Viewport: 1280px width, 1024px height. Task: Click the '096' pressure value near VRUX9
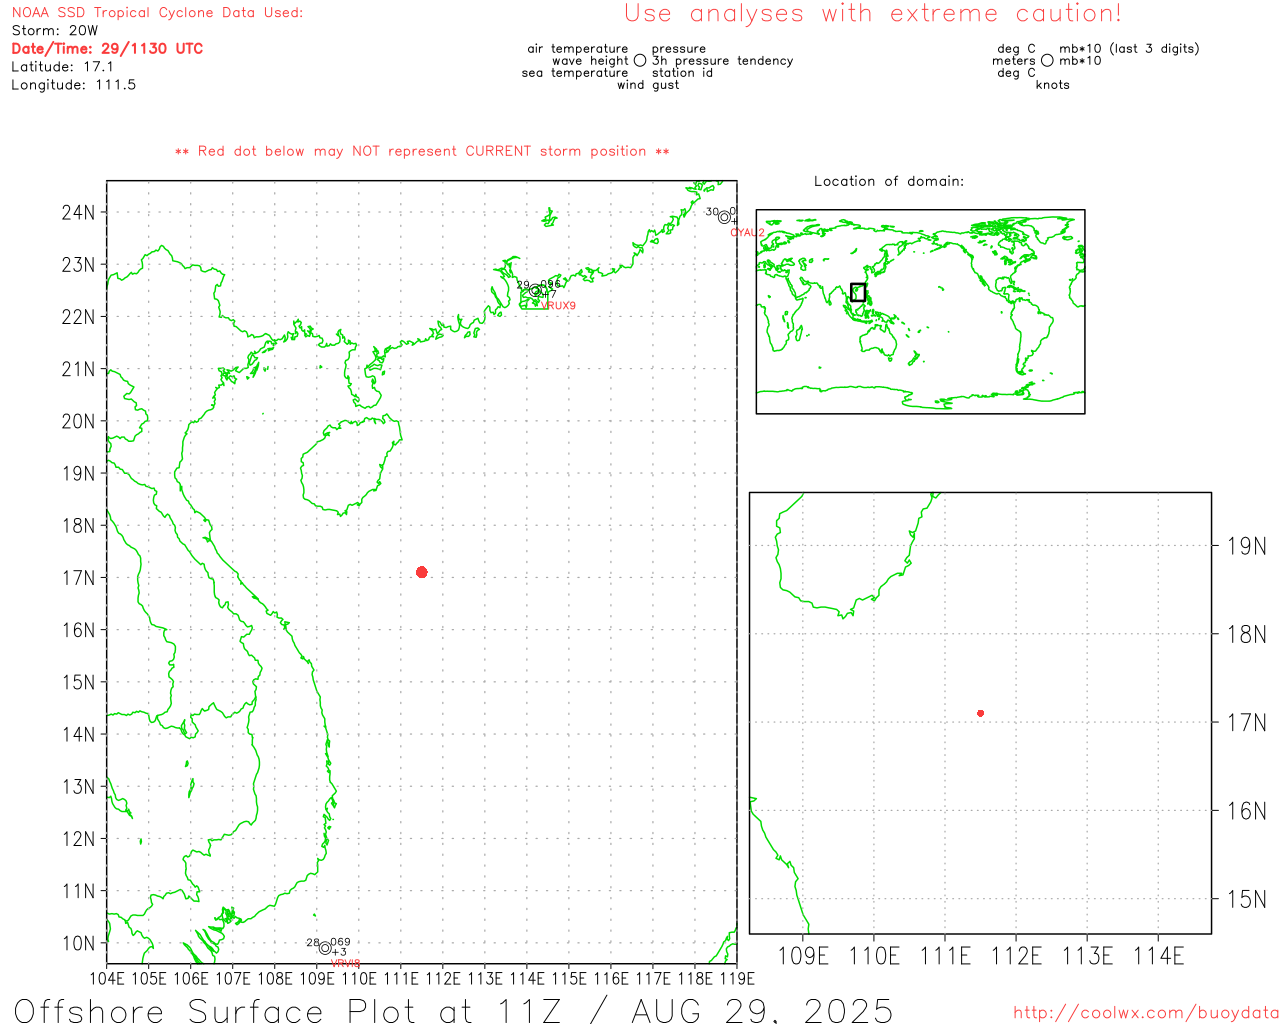click(551, 284)
